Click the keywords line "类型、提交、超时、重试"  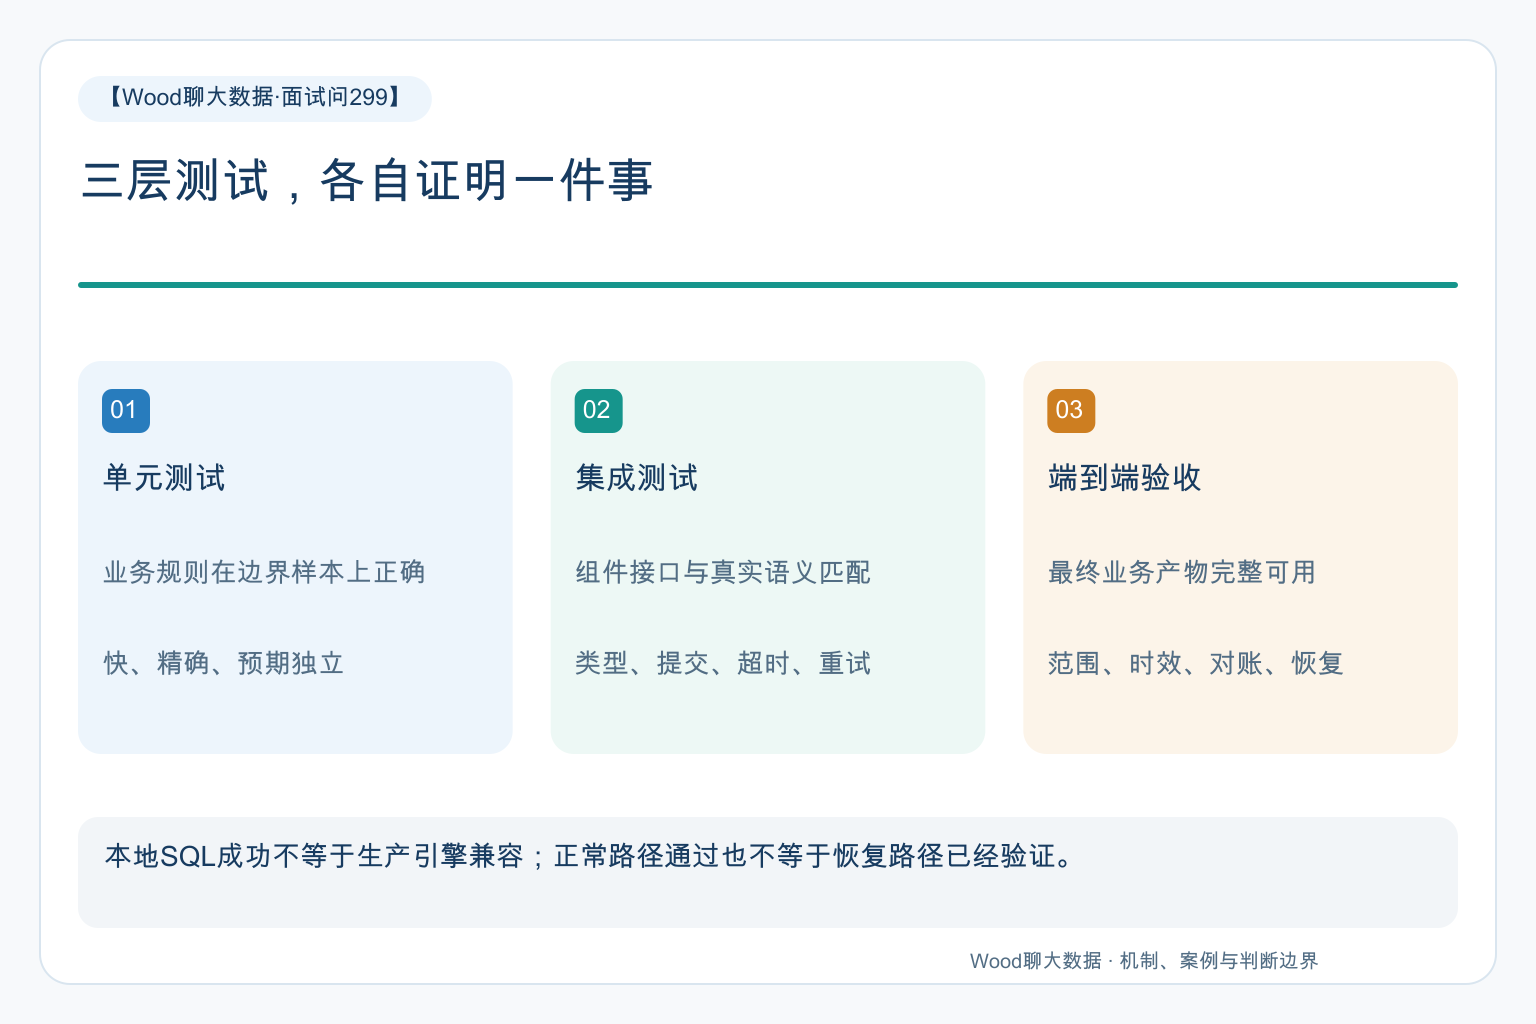(723, 663)
